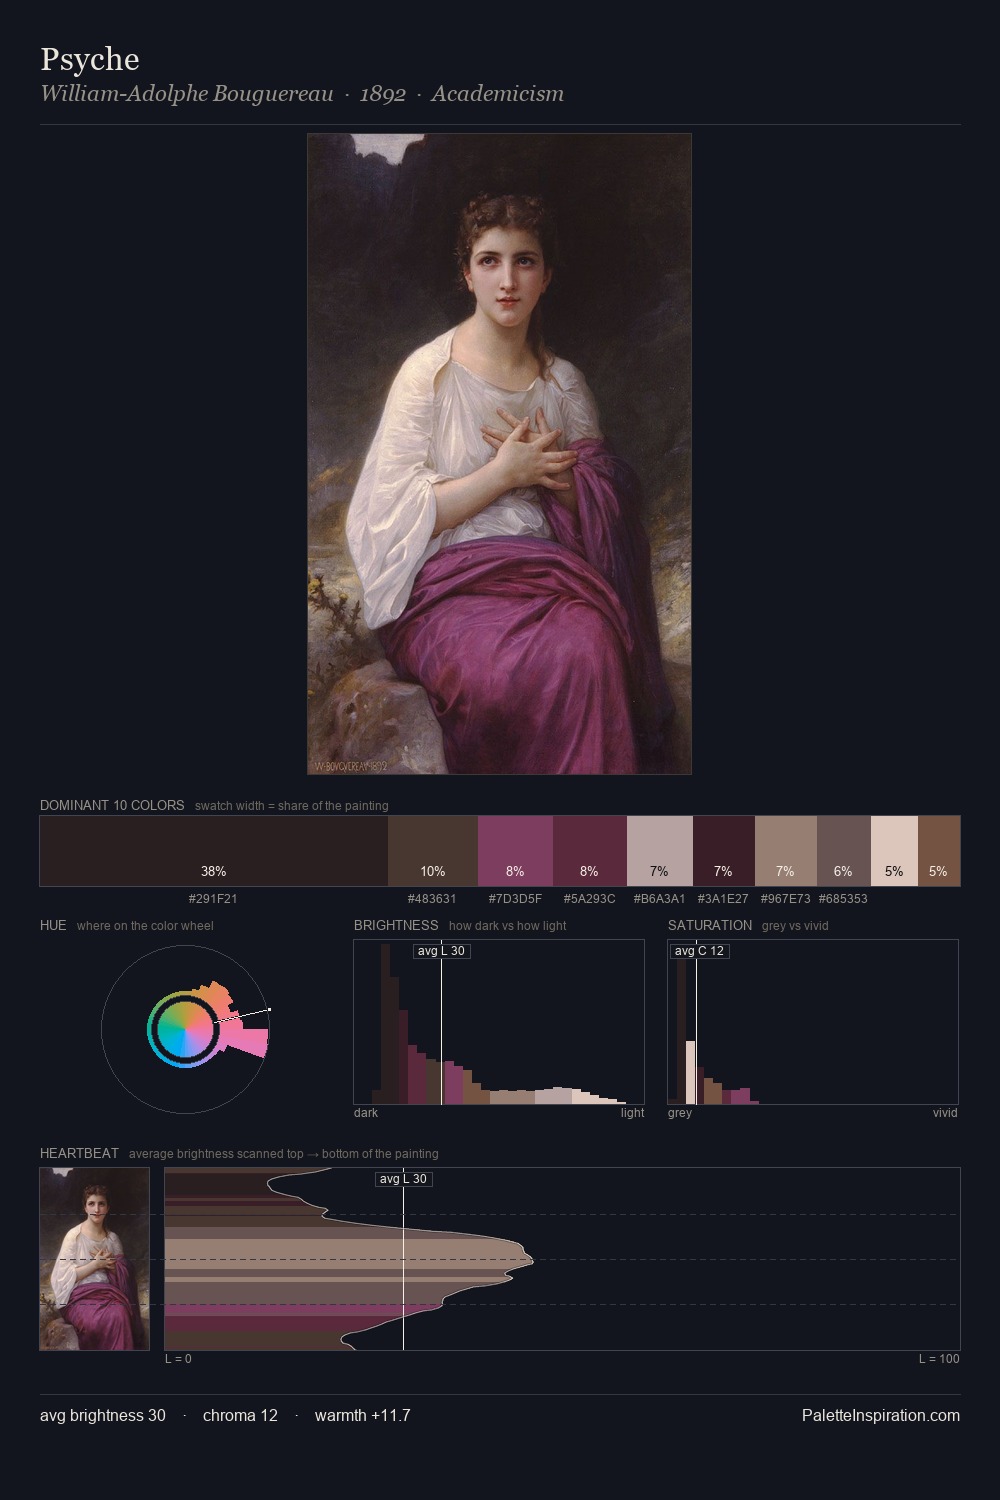Click the 'L = 100' label under Heartbeat
Image resolution: width=1000 pixels, height=1500 pixels.
tap(939, 1359)
